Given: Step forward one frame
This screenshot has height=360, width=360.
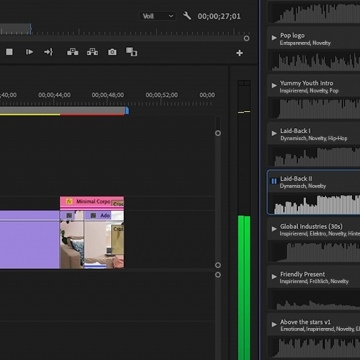Looking at the screenshot, I should pyautogui.click(x=29, y=52).
